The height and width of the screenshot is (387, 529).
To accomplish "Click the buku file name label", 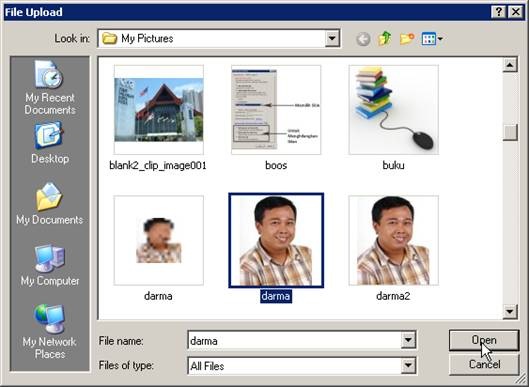I will coord(393,165).
